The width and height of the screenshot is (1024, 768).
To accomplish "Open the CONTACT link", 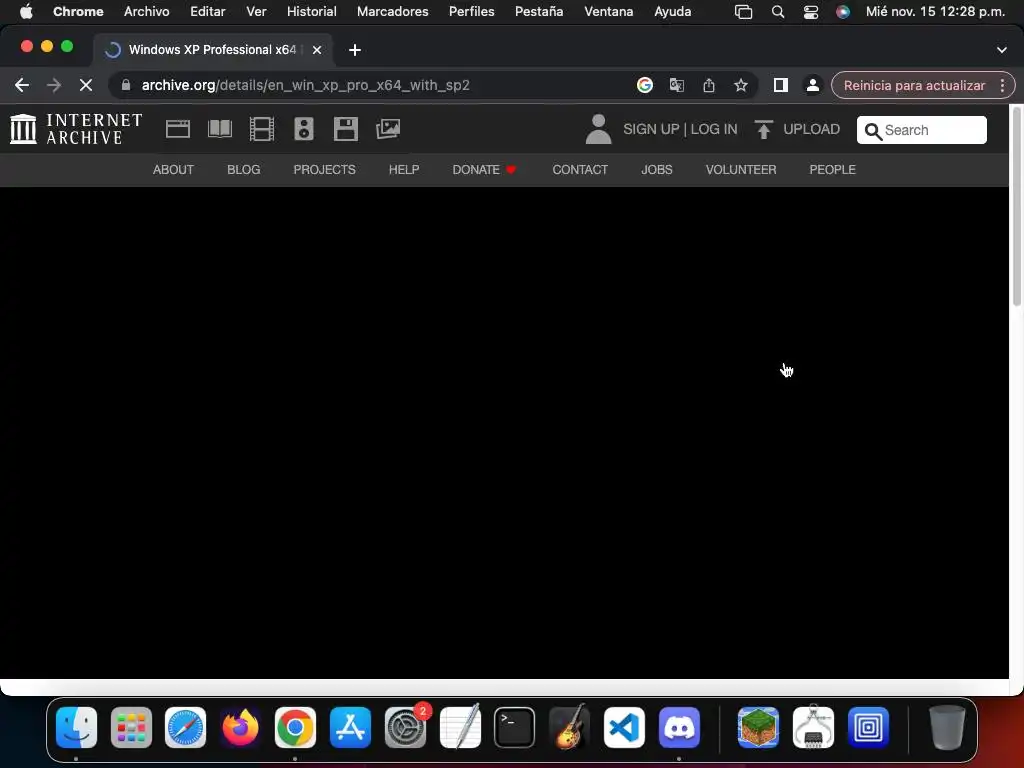I will point(580,170).
